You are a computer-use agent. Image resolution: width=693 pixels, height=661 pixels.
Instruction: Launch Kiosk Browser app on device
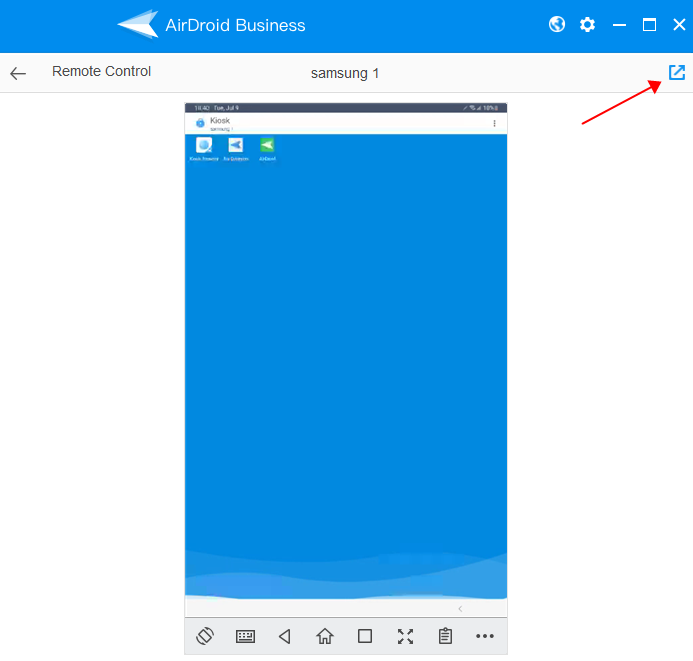[204, 146]
